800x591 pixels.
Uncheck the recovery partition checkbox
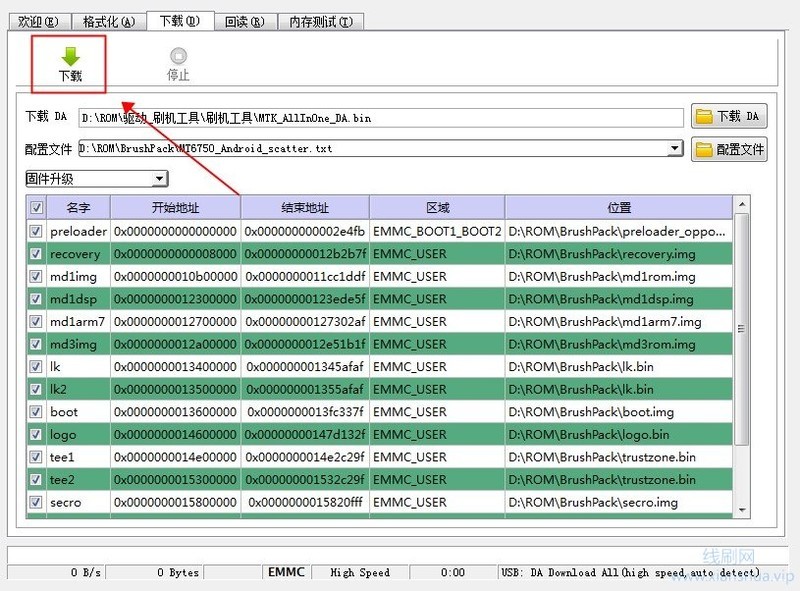click(36, 254)
